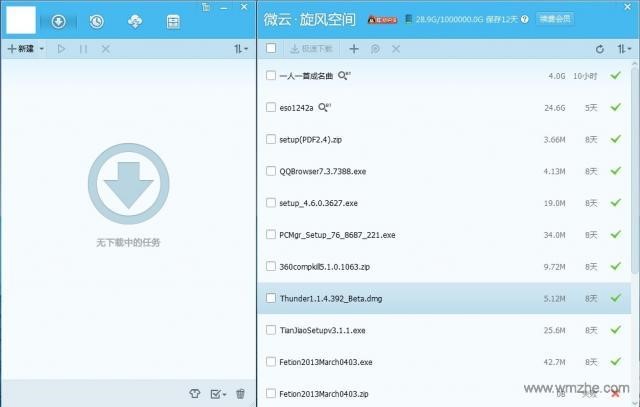Click the green checkmark for setup(PDF2.4).zip

point(616,139)
